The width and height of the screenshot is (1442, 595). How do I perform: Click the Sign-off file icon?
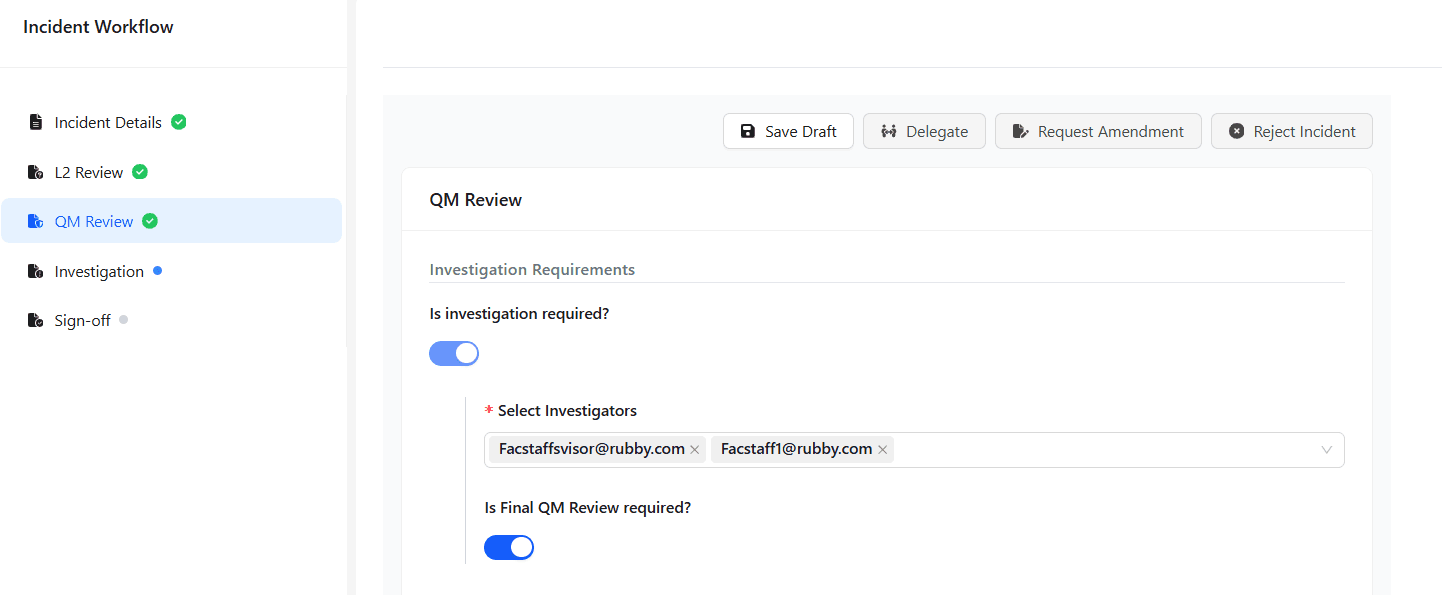(36, 321)
